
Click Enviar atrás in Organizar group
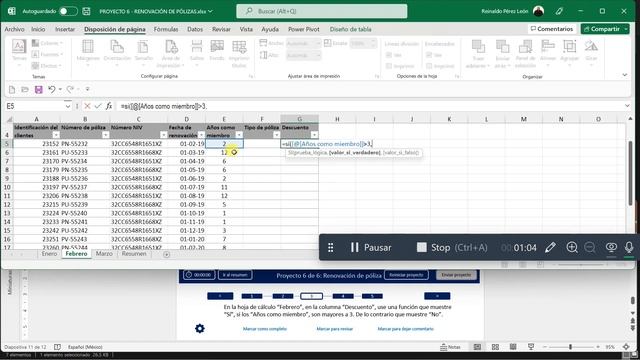(502, 53)
